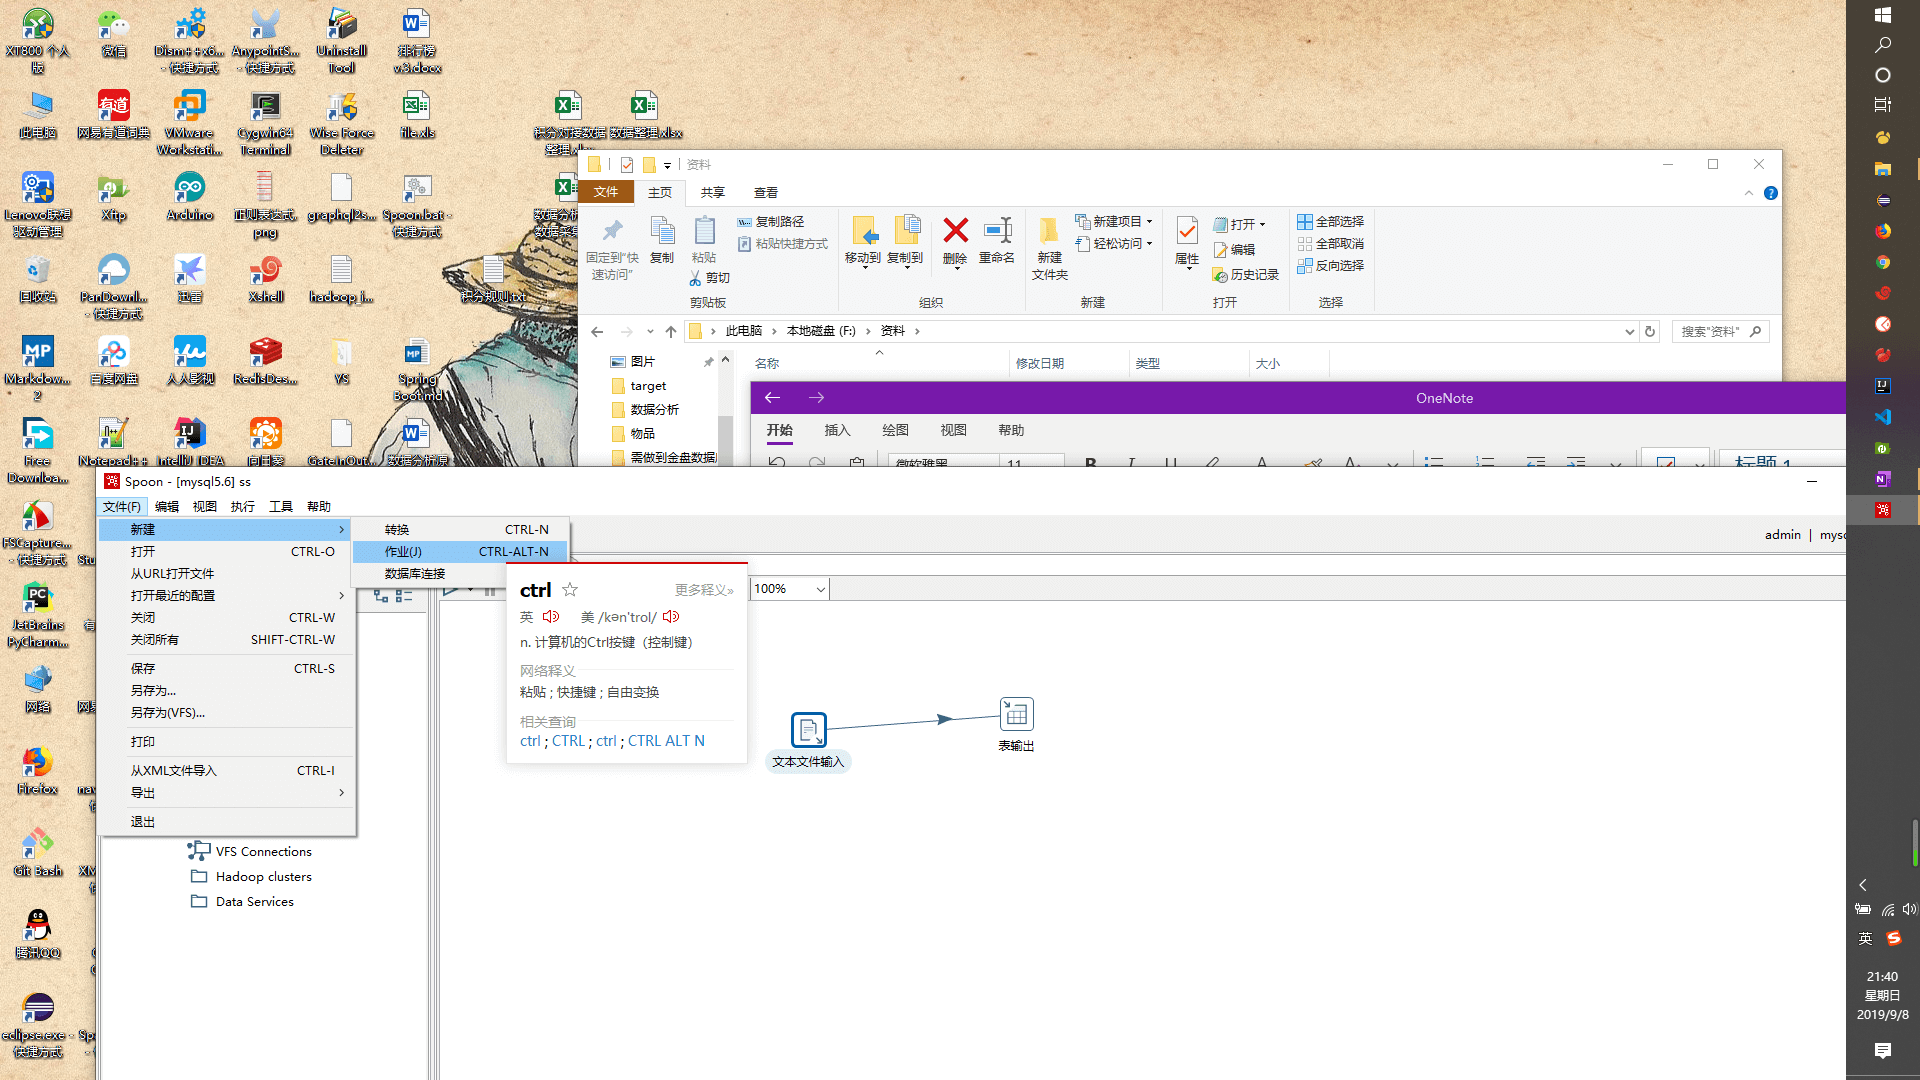Click the 移动到 move-to icon in Explorer

click(864, 231)
